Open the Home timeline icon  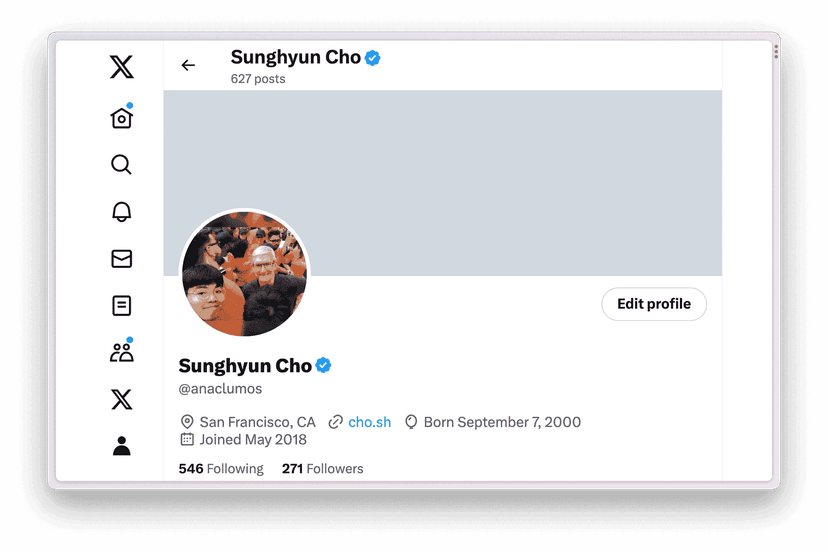121,117
